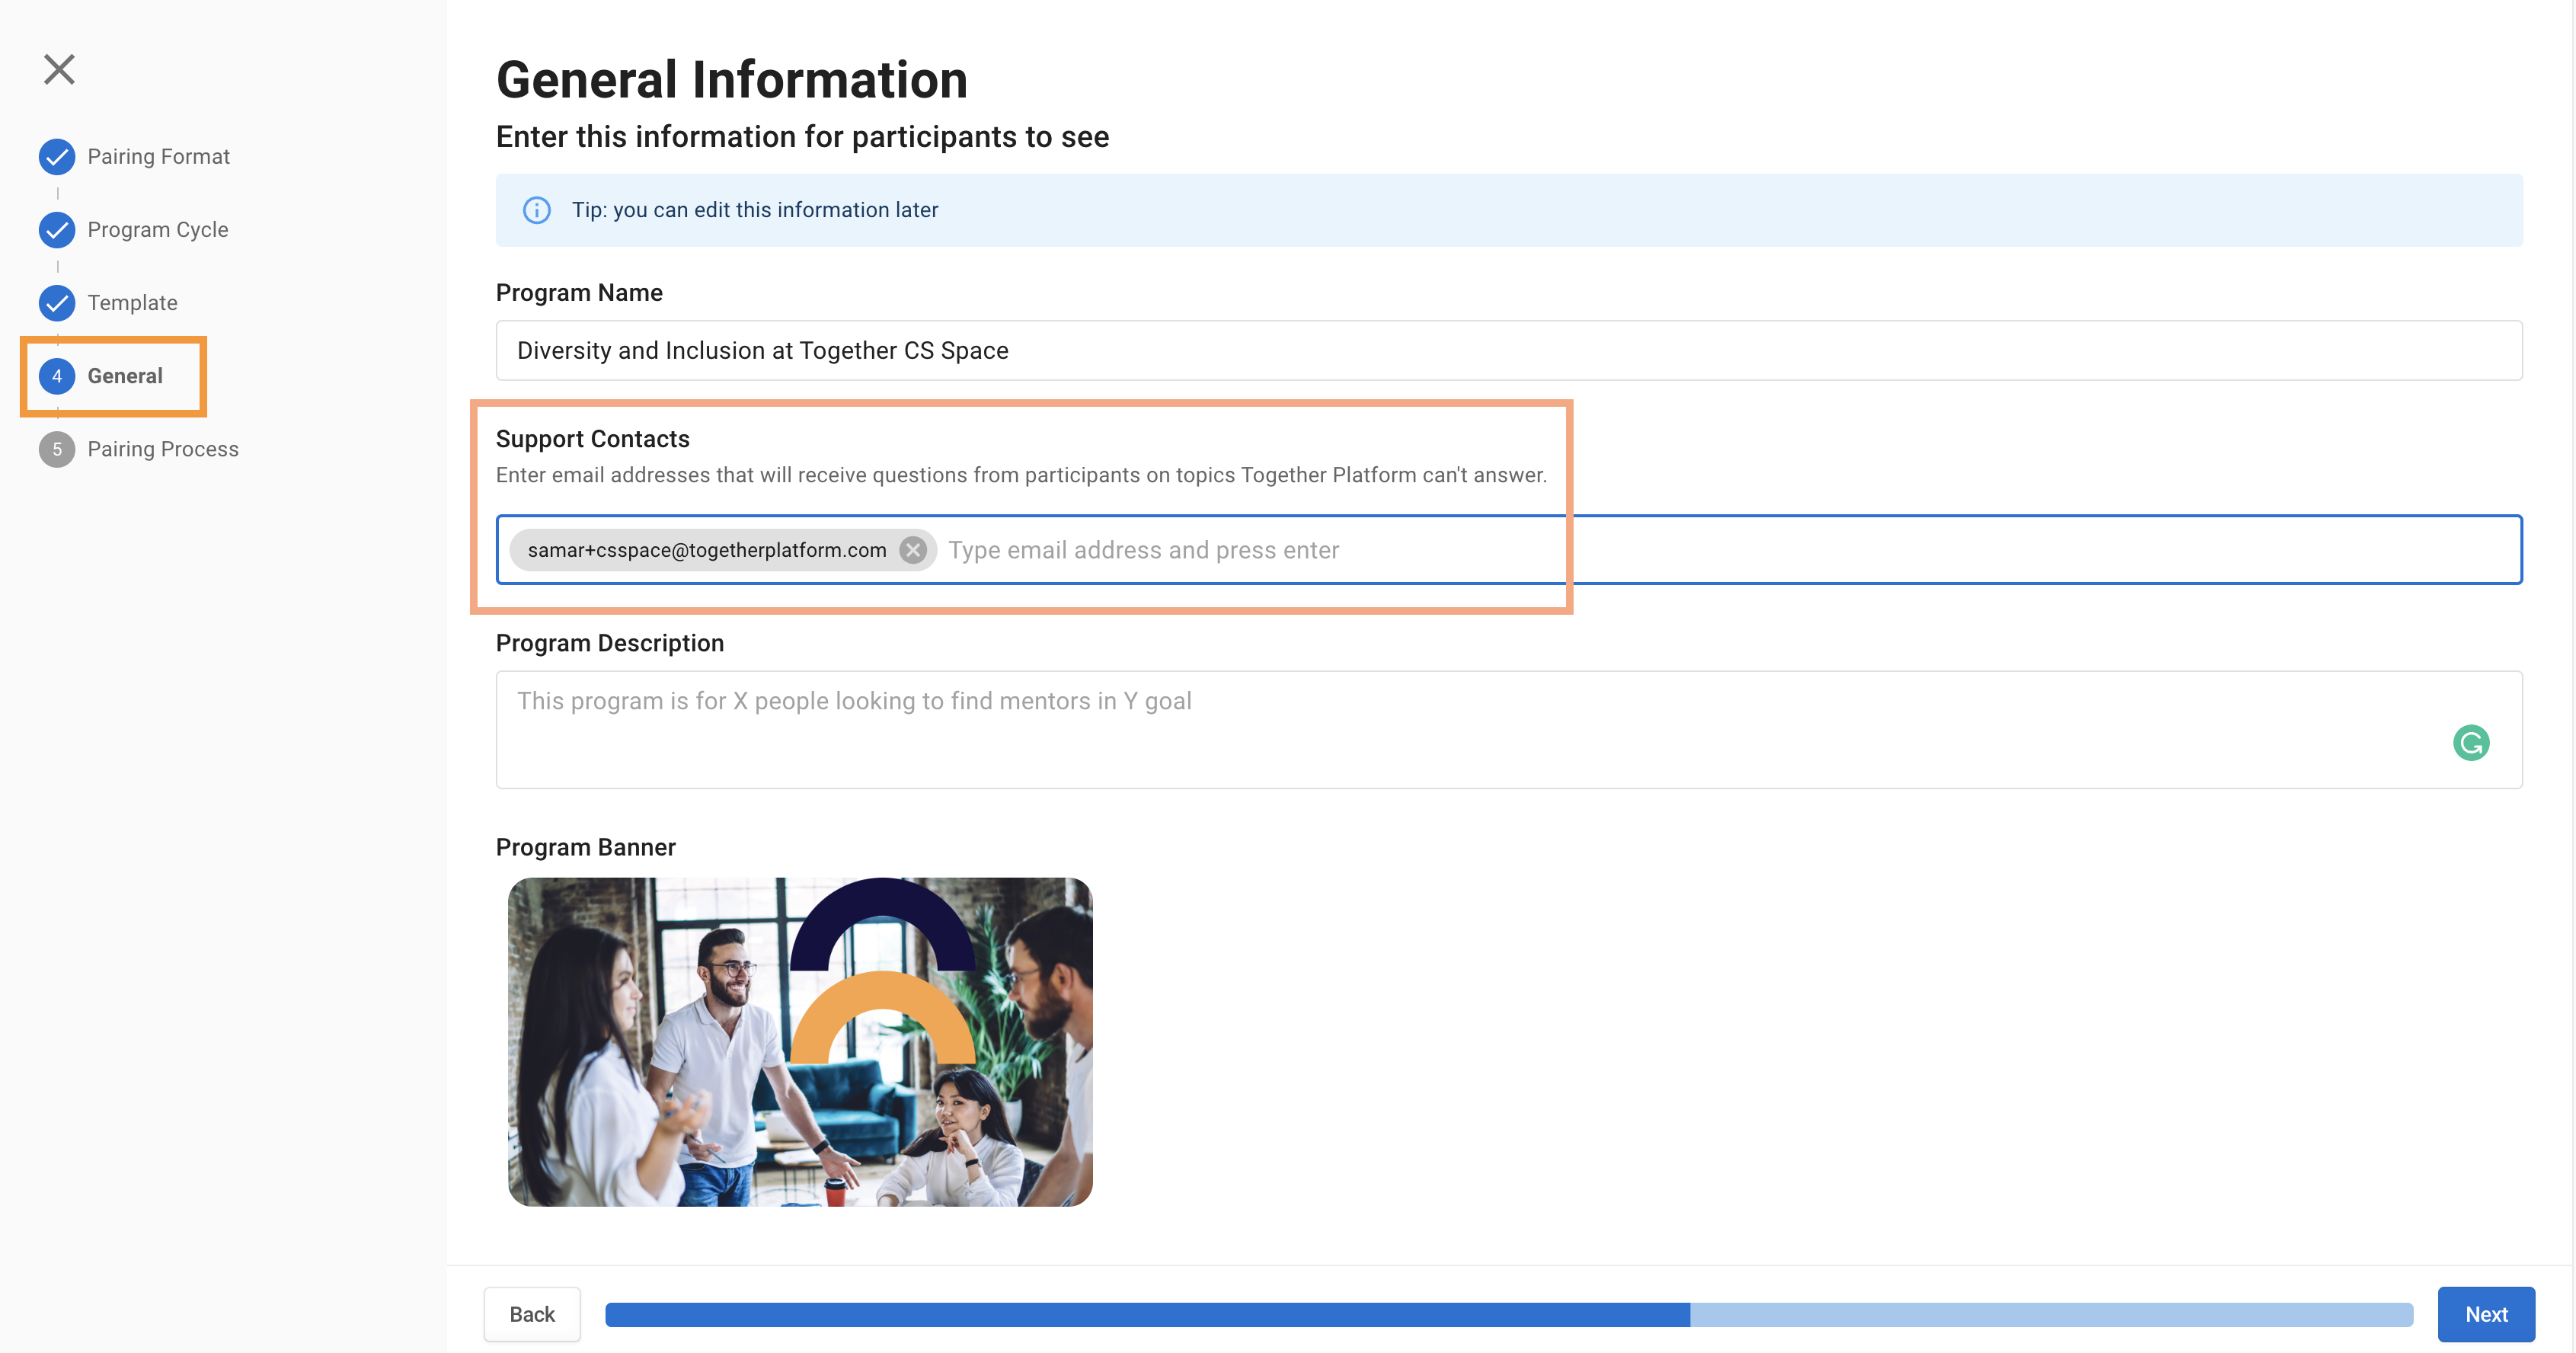Click the Pairing Format checkmark icon
Screen dimensions: 2576x1353
pos(57,157)
